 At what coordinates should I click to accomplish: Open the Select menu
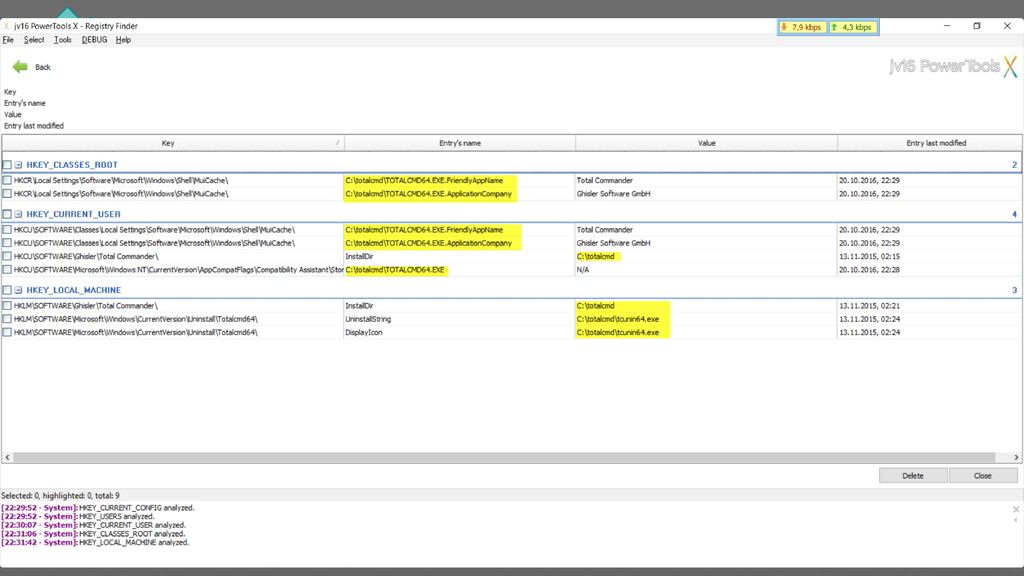point(34,40)
